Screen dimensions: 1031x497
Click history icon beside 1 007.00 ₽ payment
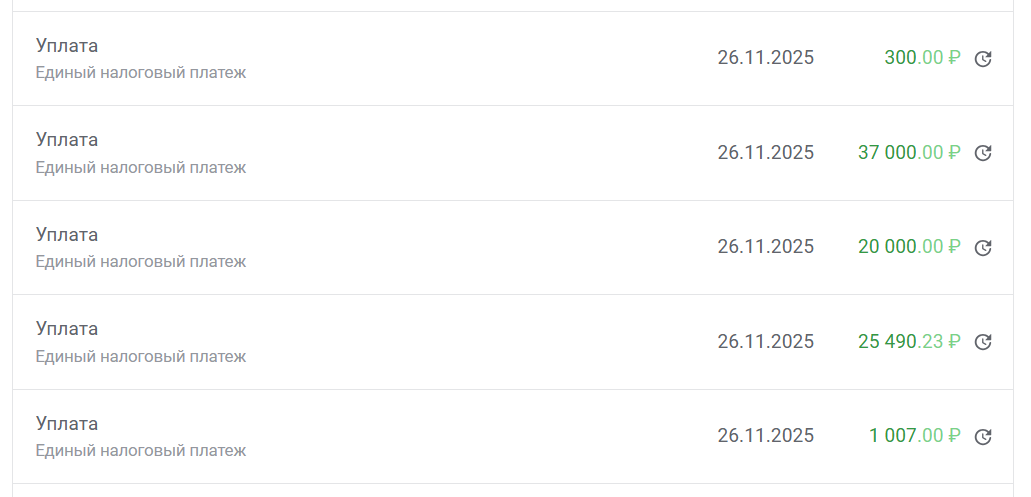click(x=983, y=437)
